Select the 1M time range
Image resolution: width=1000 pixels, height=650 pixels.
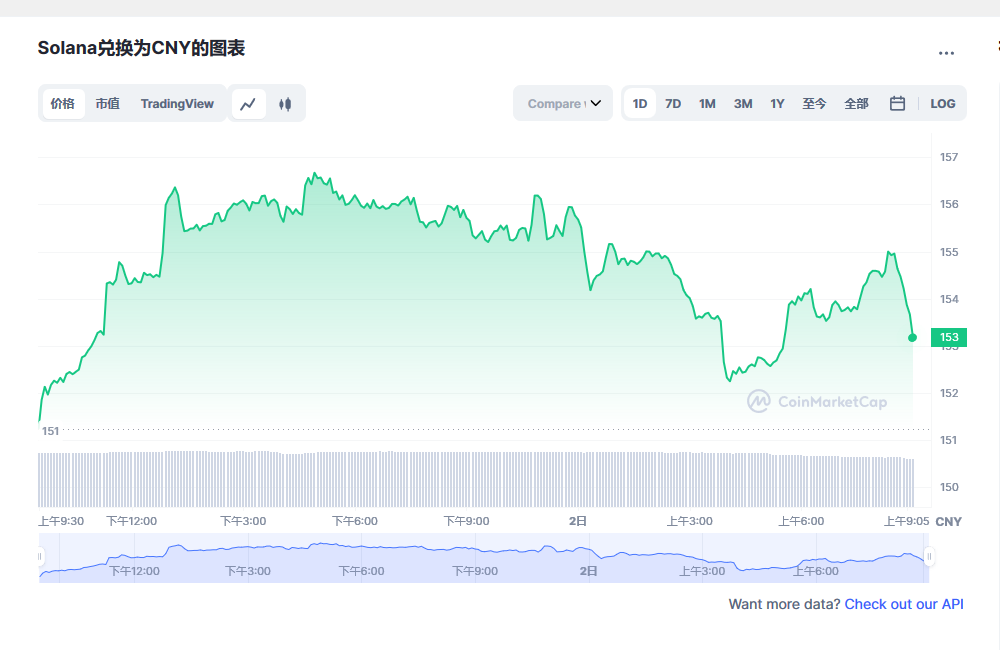(x=707, y=104)
